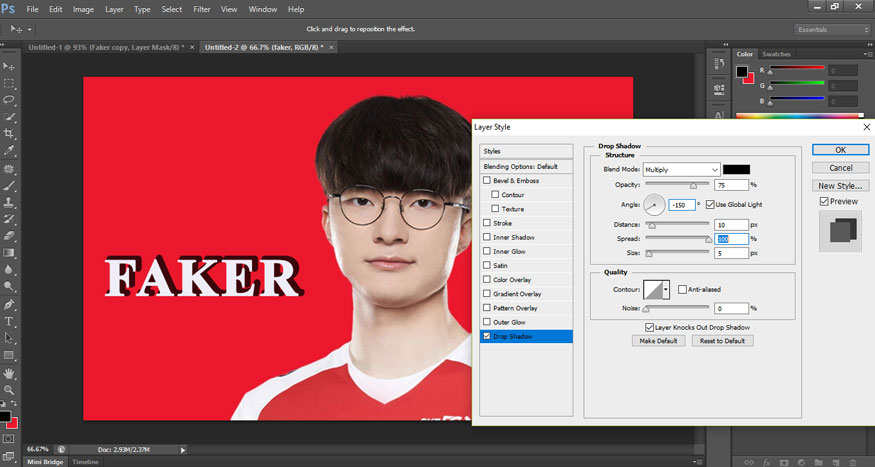The image size is (875, 467).
Task: Switch to the Swatches panel tab
Action: click(x=776, y=54)
